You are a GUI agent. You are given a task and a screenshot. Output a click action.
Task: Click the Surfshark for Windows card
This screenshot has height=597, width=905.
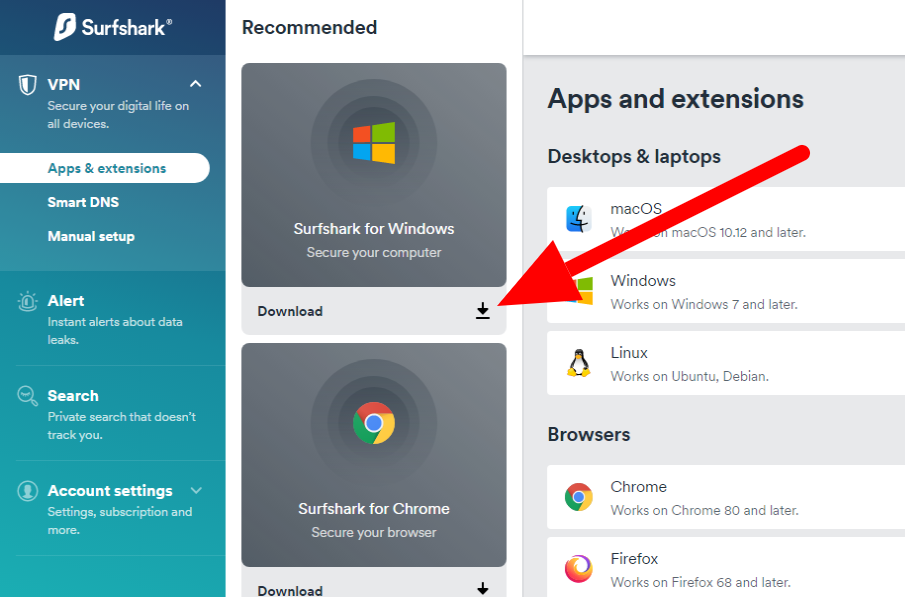coord(374,175)
